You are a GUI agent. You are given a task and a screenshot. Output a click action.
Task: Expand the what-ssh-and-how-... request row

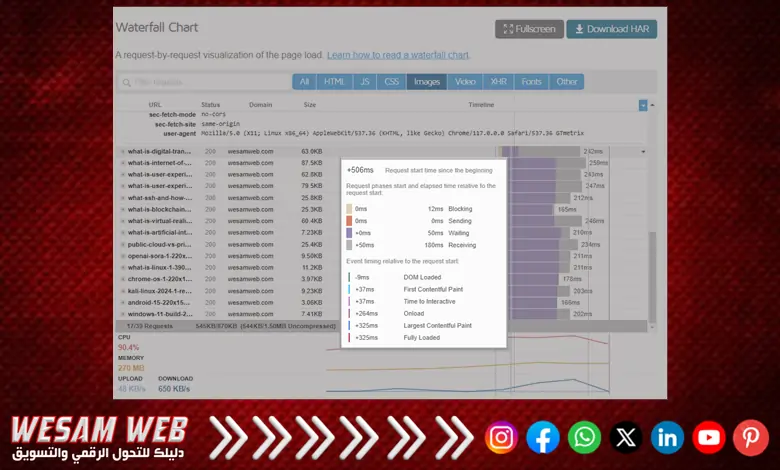point(123,198)
